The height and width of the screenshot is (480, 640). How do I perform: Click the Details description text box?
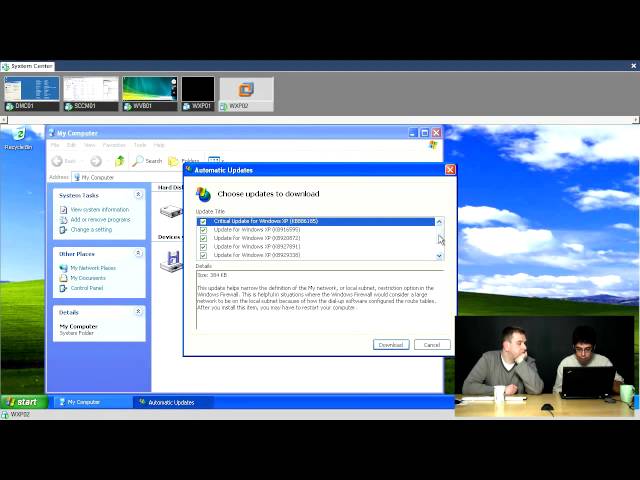pos(320,300)
